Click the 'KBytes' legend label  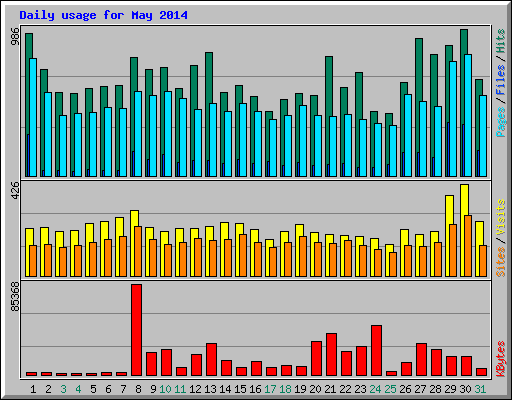tap(500, 359)
